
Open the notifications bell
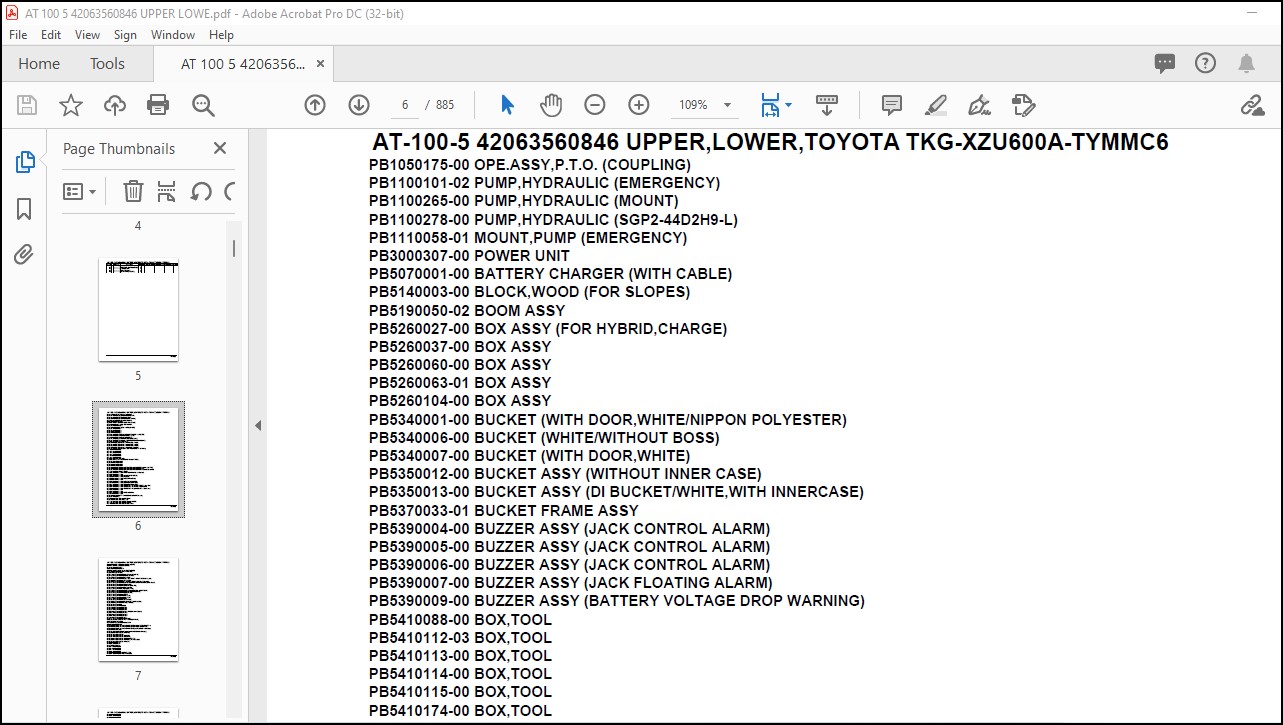coord(1246,63)
